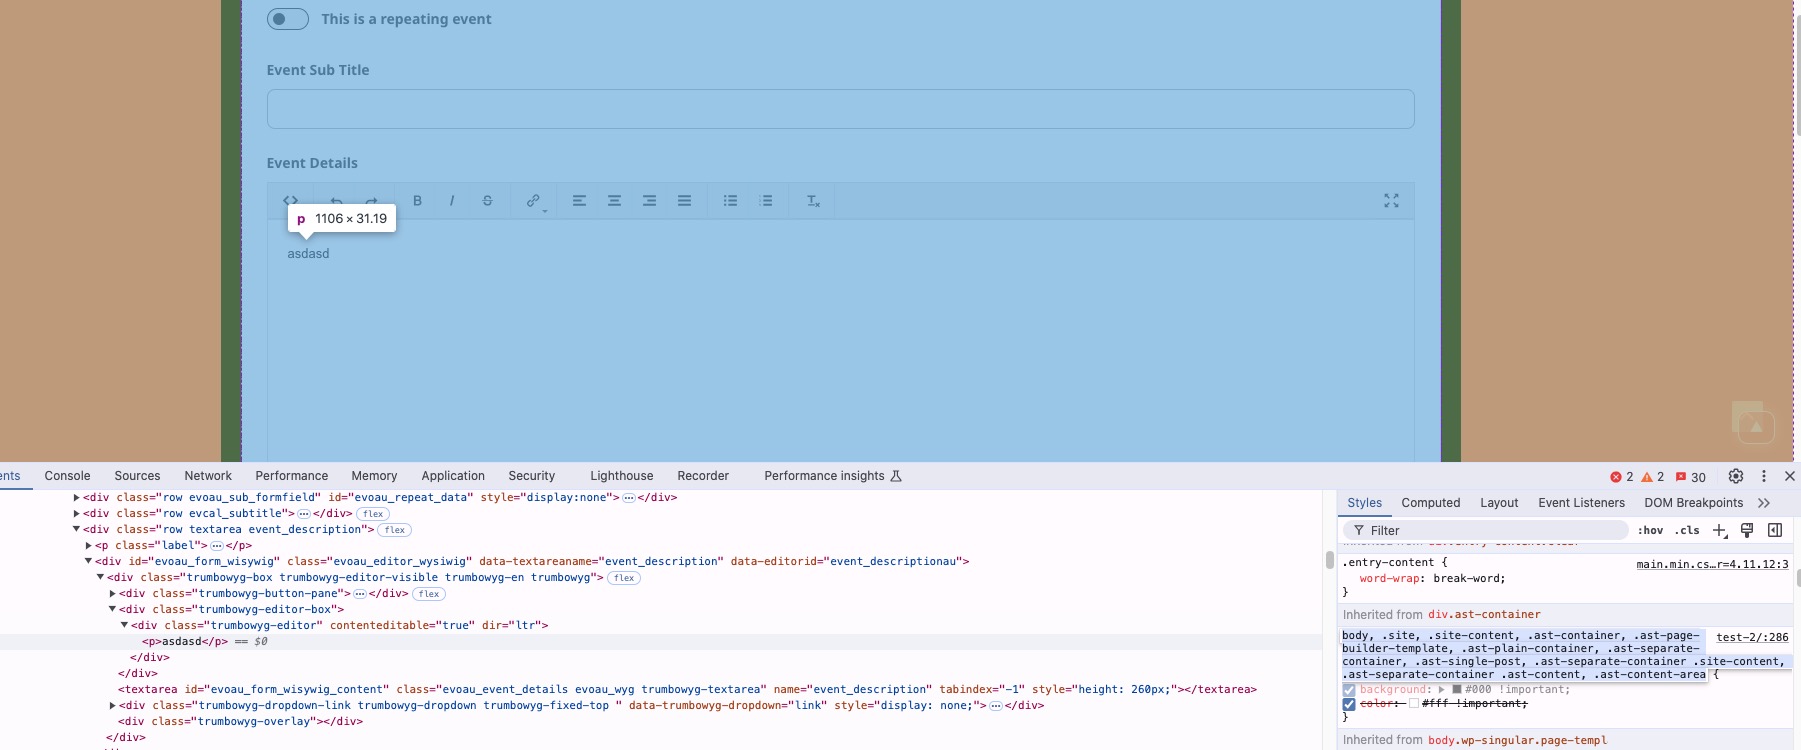Center-align text in the Event Details editor
This screenshot has height=750, width=1801.
coord(614,201)
